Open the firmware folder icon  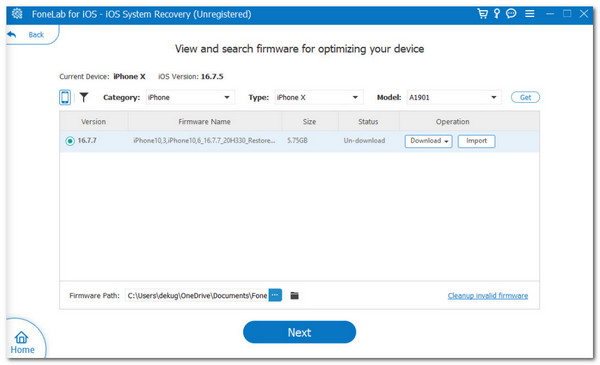[x=294, y=295]
